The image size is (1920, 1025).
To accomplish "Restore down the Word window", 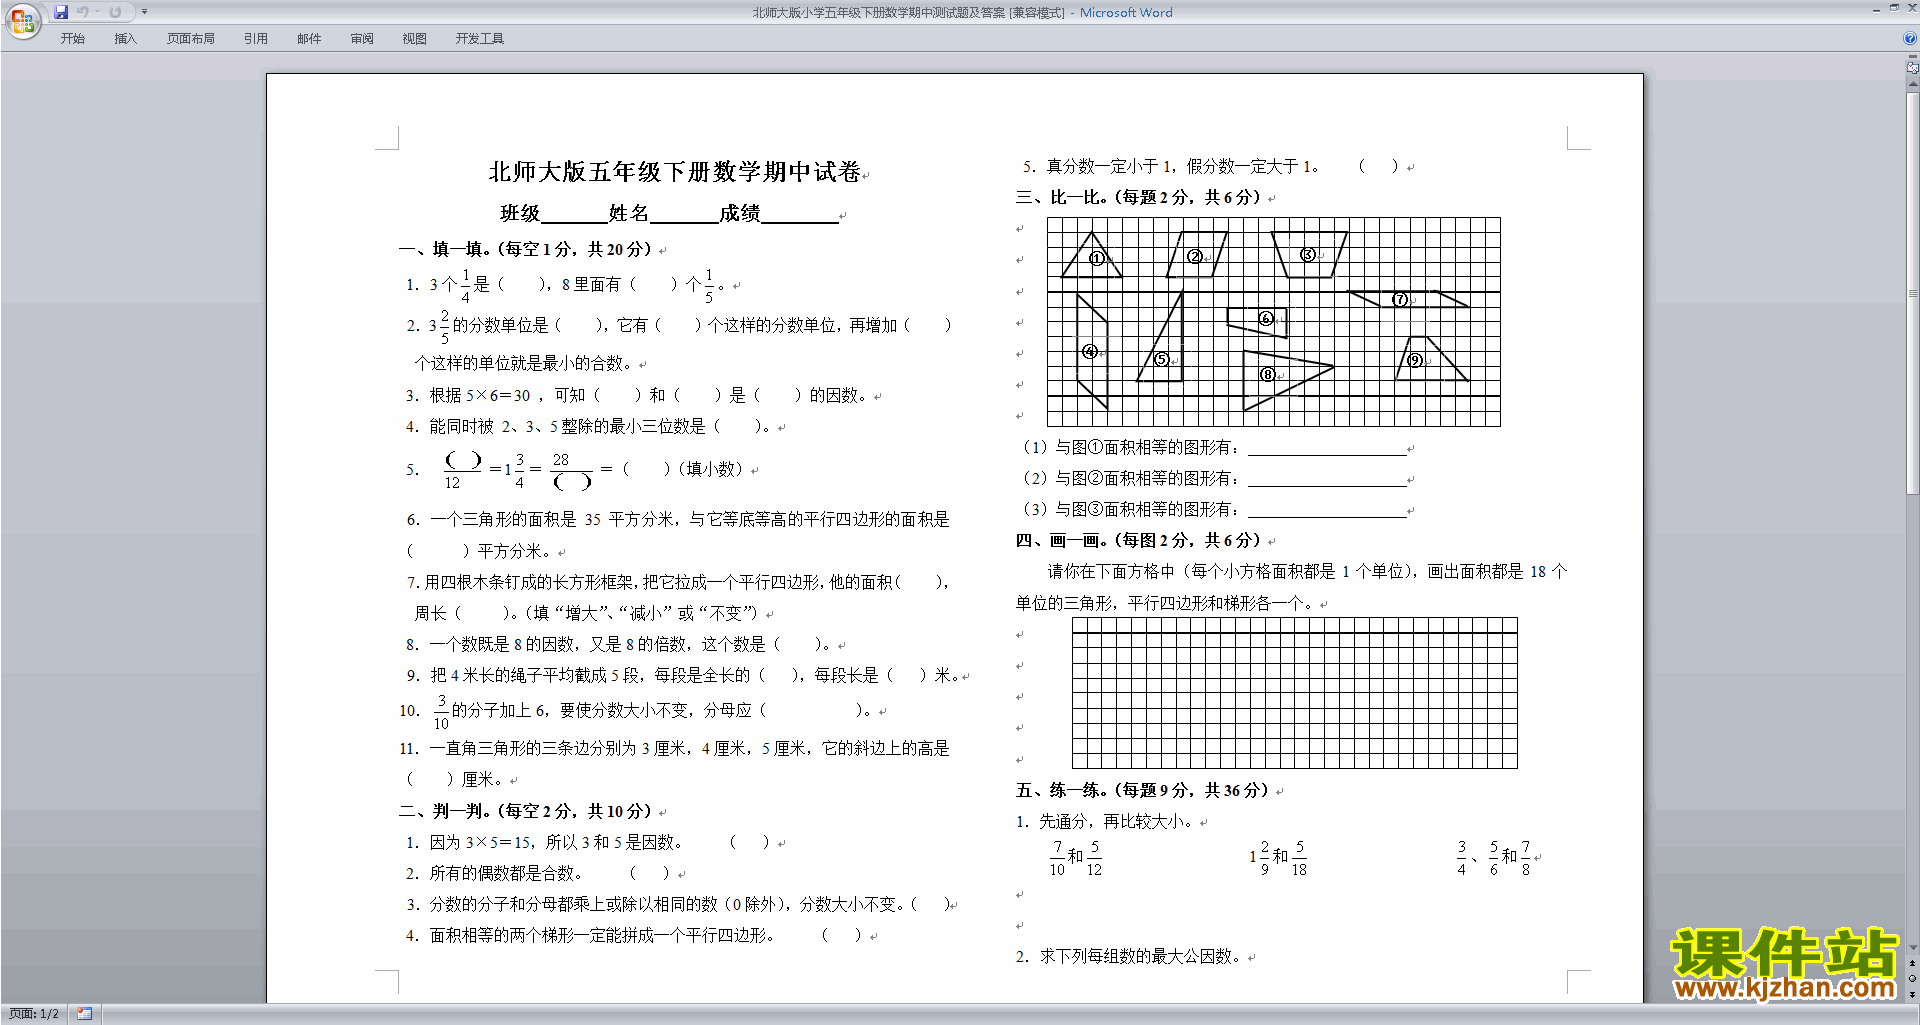I will pyautogui.click(x=1894, y=8).
